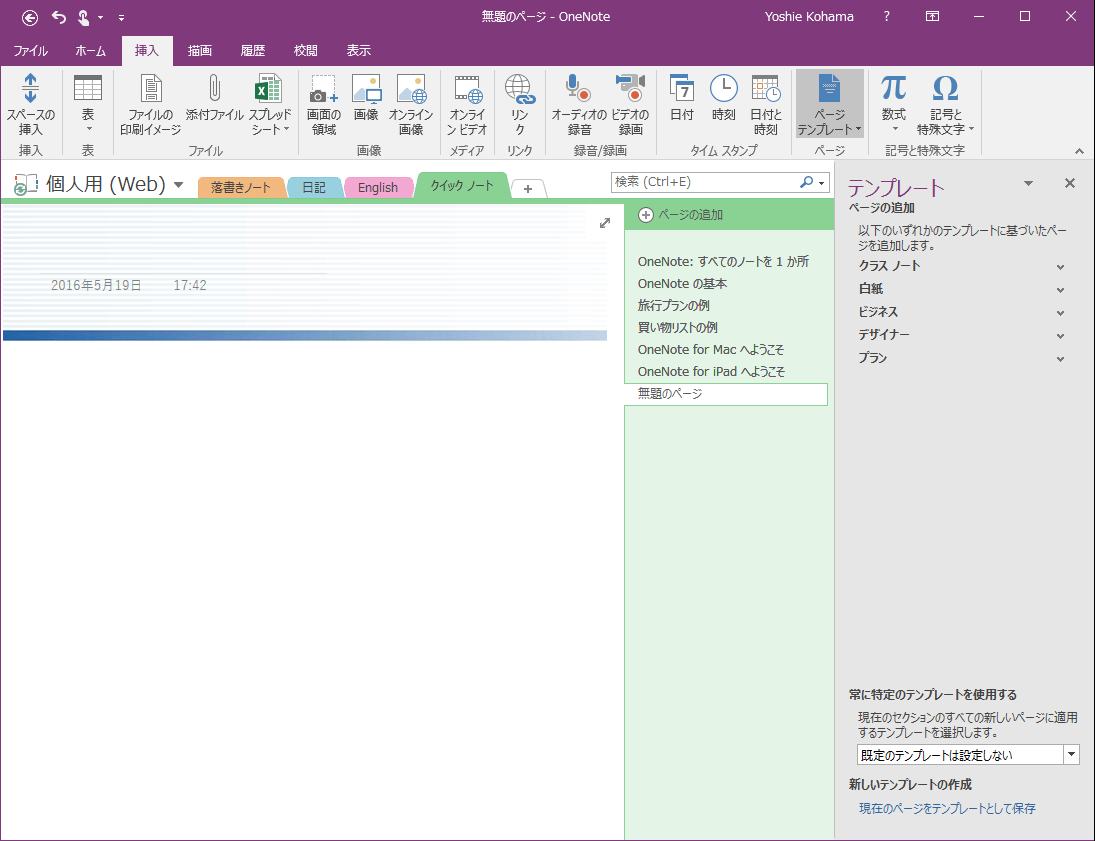
Task: Click the Back arrow in title bar
Action: tap(29, 17)
